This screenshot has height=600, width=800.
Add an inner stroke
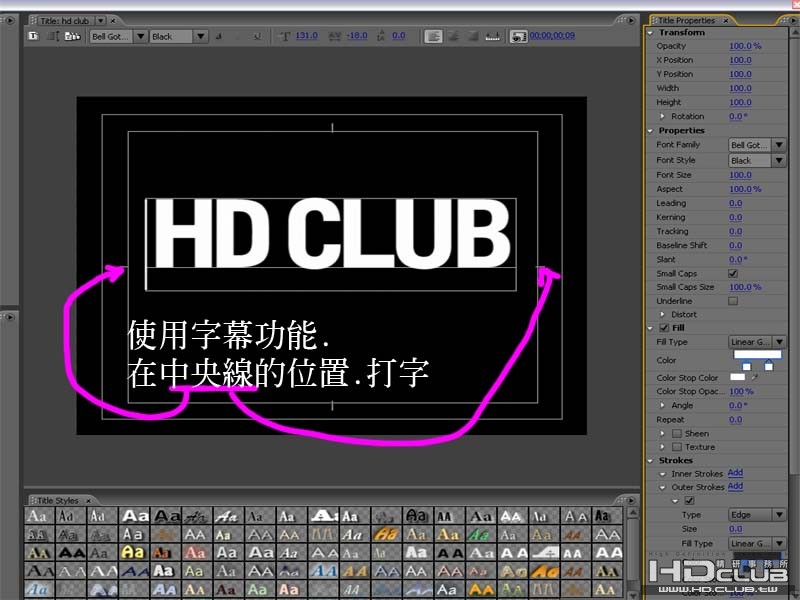735,473
